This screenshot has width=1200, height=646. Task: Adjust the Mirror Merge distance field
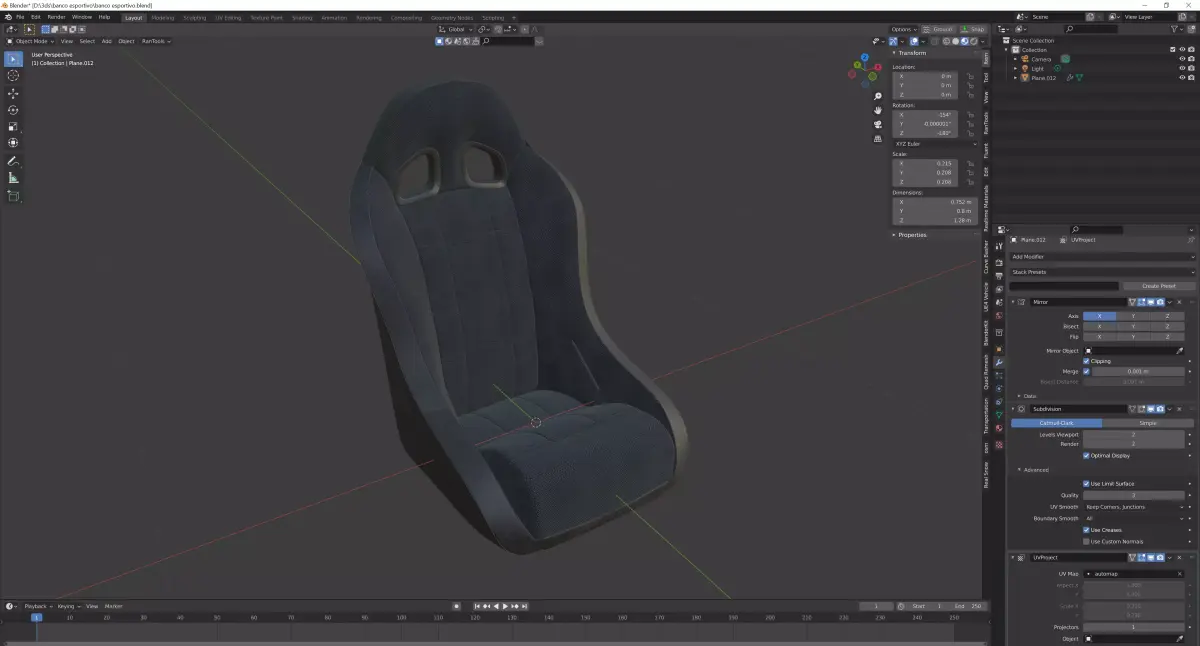tap(1139, 371)
